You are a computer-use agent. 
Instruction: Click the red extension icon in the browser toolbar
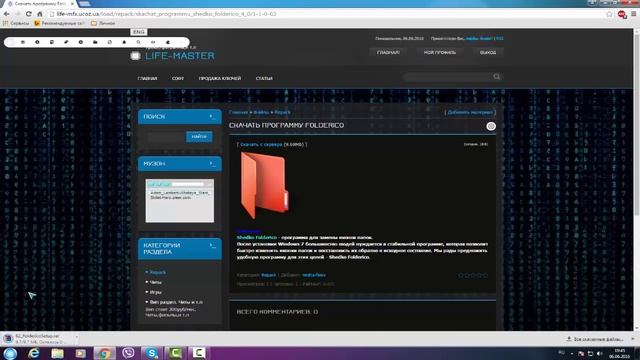pos(622,14)
